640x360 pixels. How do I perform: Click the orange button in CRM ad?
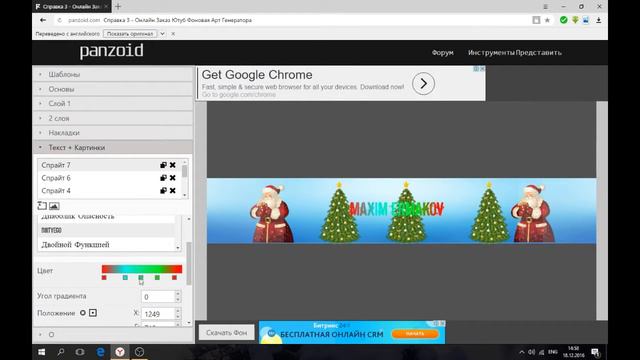click(x=415, y=334)
